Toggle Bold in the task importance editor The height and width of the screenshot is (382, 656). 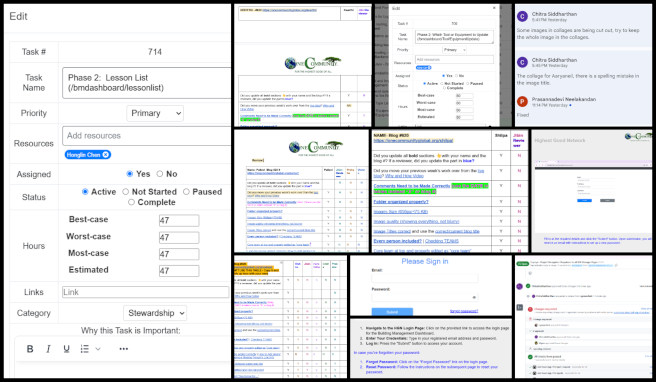pos(30,349)
